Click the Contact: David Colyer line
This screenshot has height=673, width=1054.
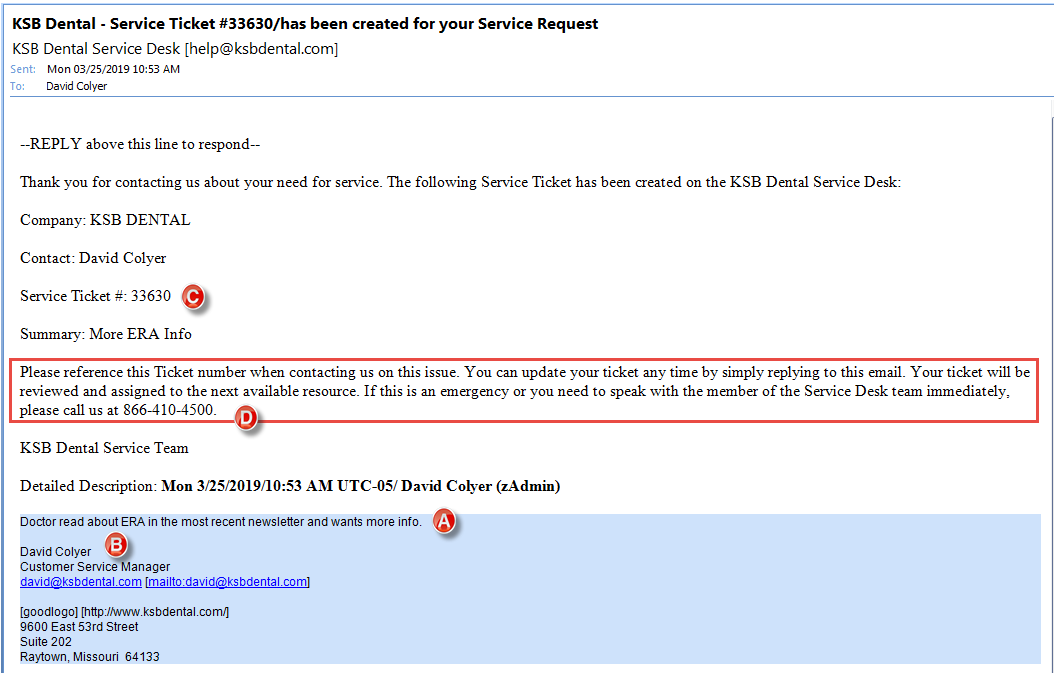point(93,258)
